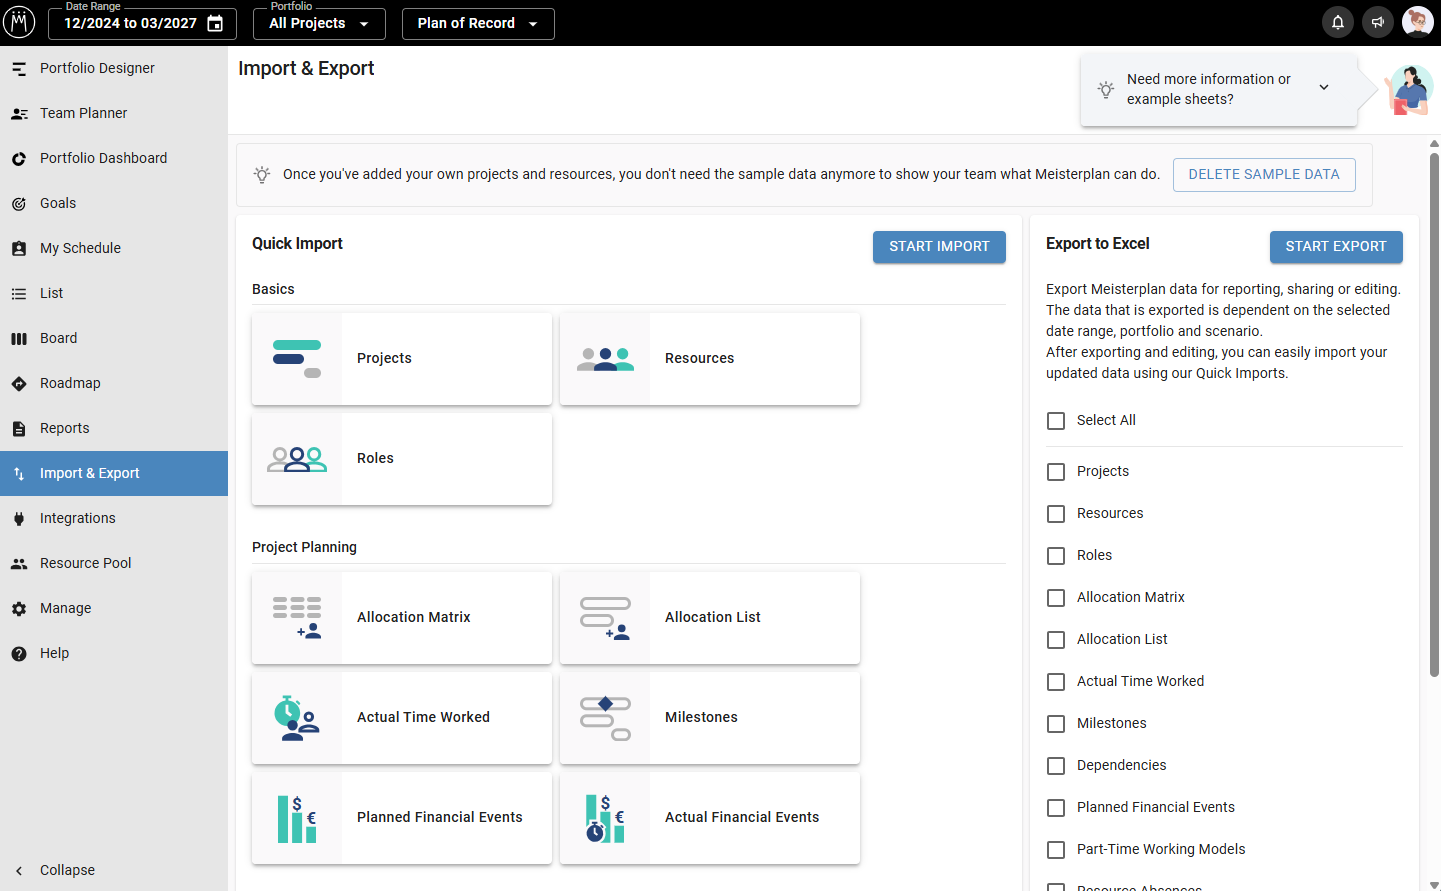Click the Roles import card icon
The width and height of the screenshot is (1441, 891).
(297, 459)
